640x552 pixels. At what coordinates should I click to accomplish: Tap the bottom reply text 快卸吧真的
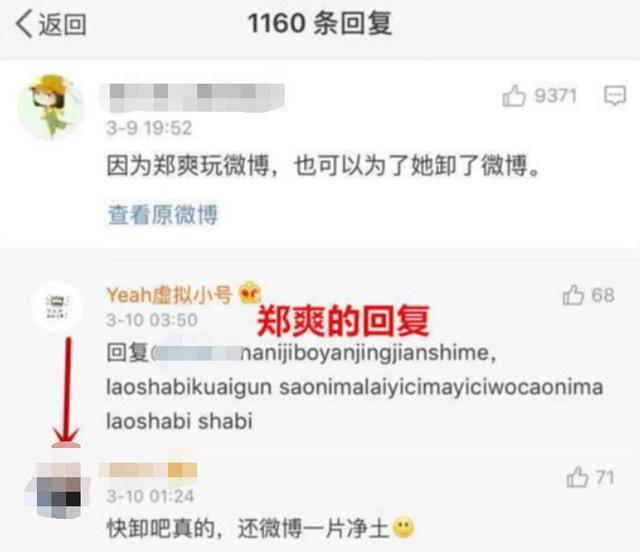(160, 528)
